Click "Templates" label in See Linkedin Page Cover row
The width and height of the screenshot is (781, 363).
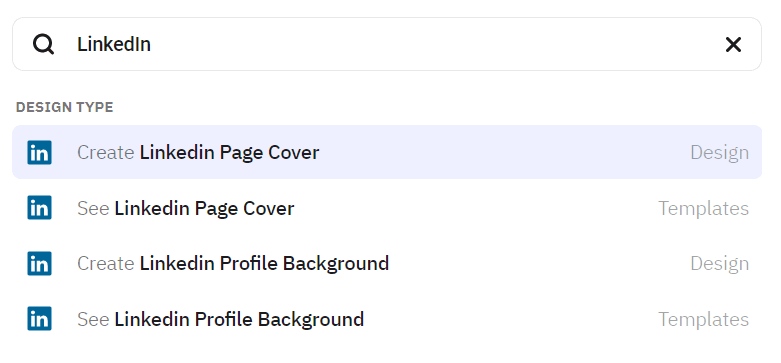click(703, 208)
